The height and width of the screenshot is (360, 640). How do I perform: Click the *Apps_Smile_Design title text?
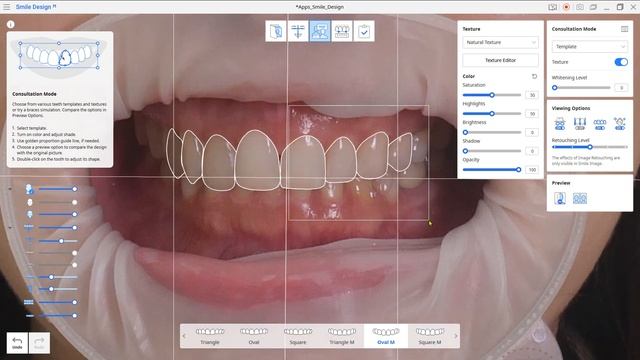point(320,7)
